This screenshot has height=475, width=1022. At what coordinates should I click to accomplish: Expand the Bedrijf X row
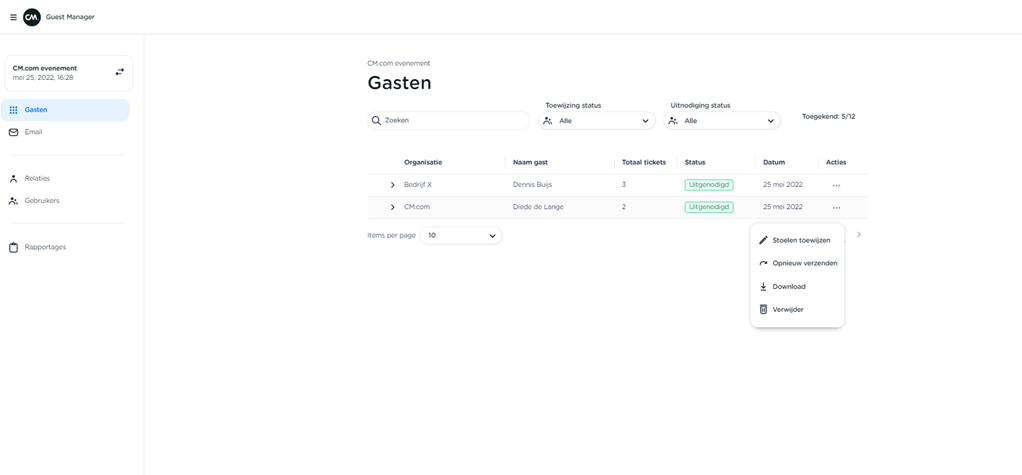coord(392,185)
